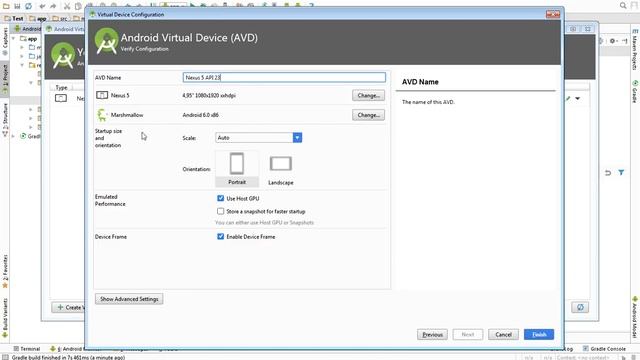This screenshot has width=640, height=360.
Task: Select Landscape orientation
Action: [281, 170]
